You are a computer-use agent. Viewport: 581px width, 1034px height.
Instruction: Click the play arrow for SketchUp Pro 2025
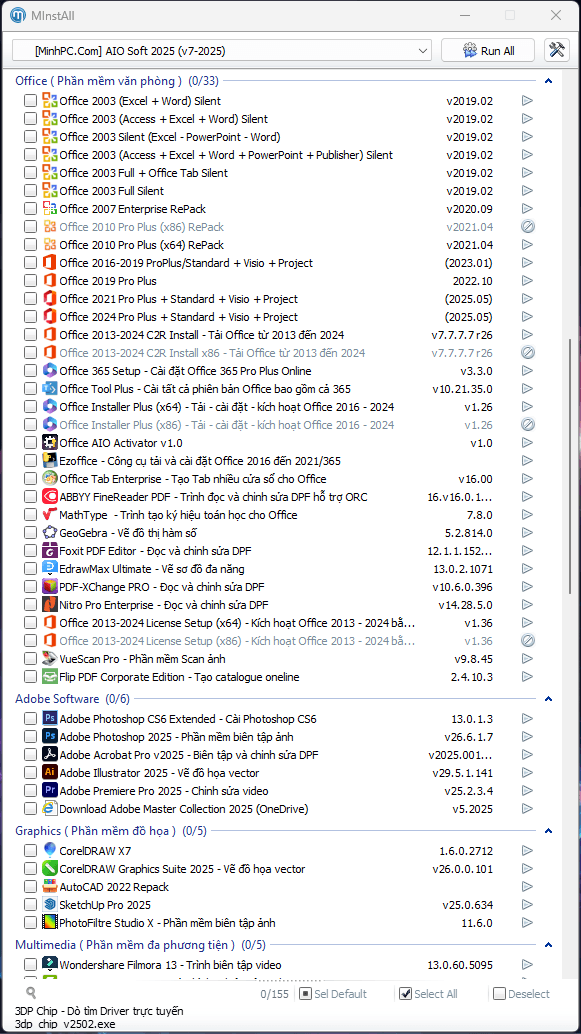[527, 905]
